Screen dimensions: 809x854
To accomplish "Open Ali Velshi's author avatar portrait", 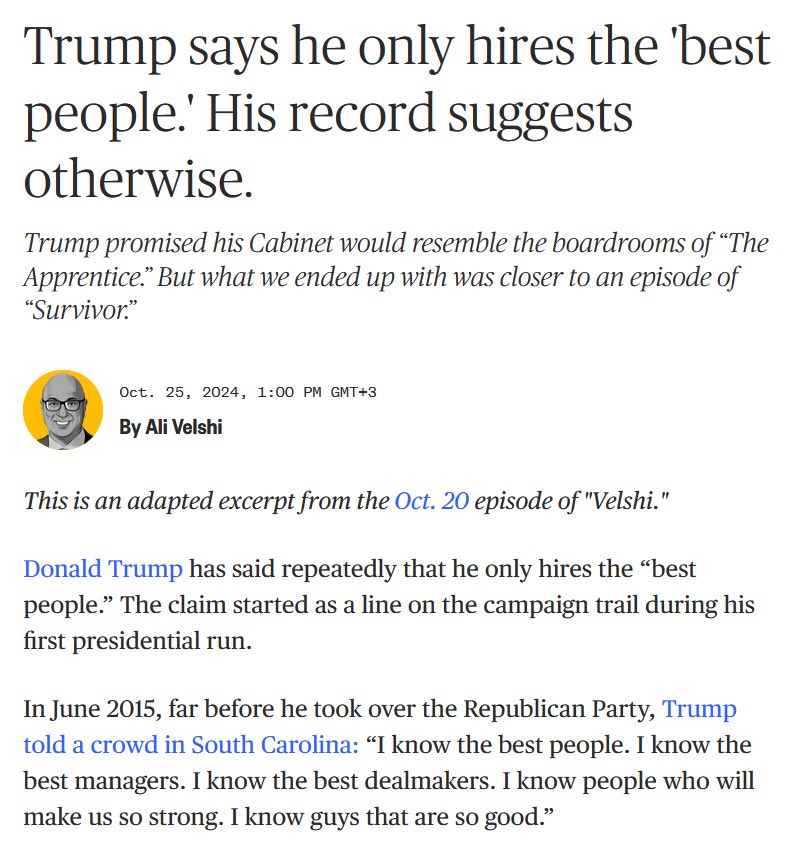I will tap(63, 410).
